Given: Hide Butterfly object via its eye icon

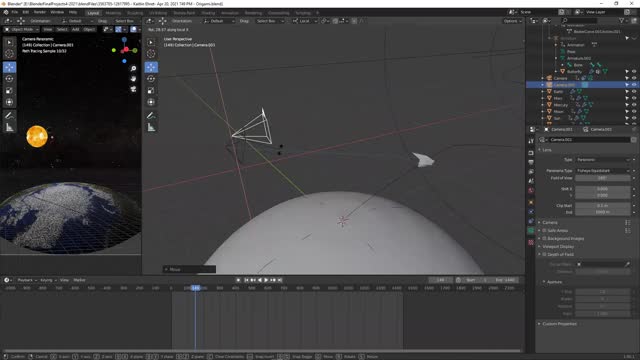Looking at the screenshot, I should [634, 71].
